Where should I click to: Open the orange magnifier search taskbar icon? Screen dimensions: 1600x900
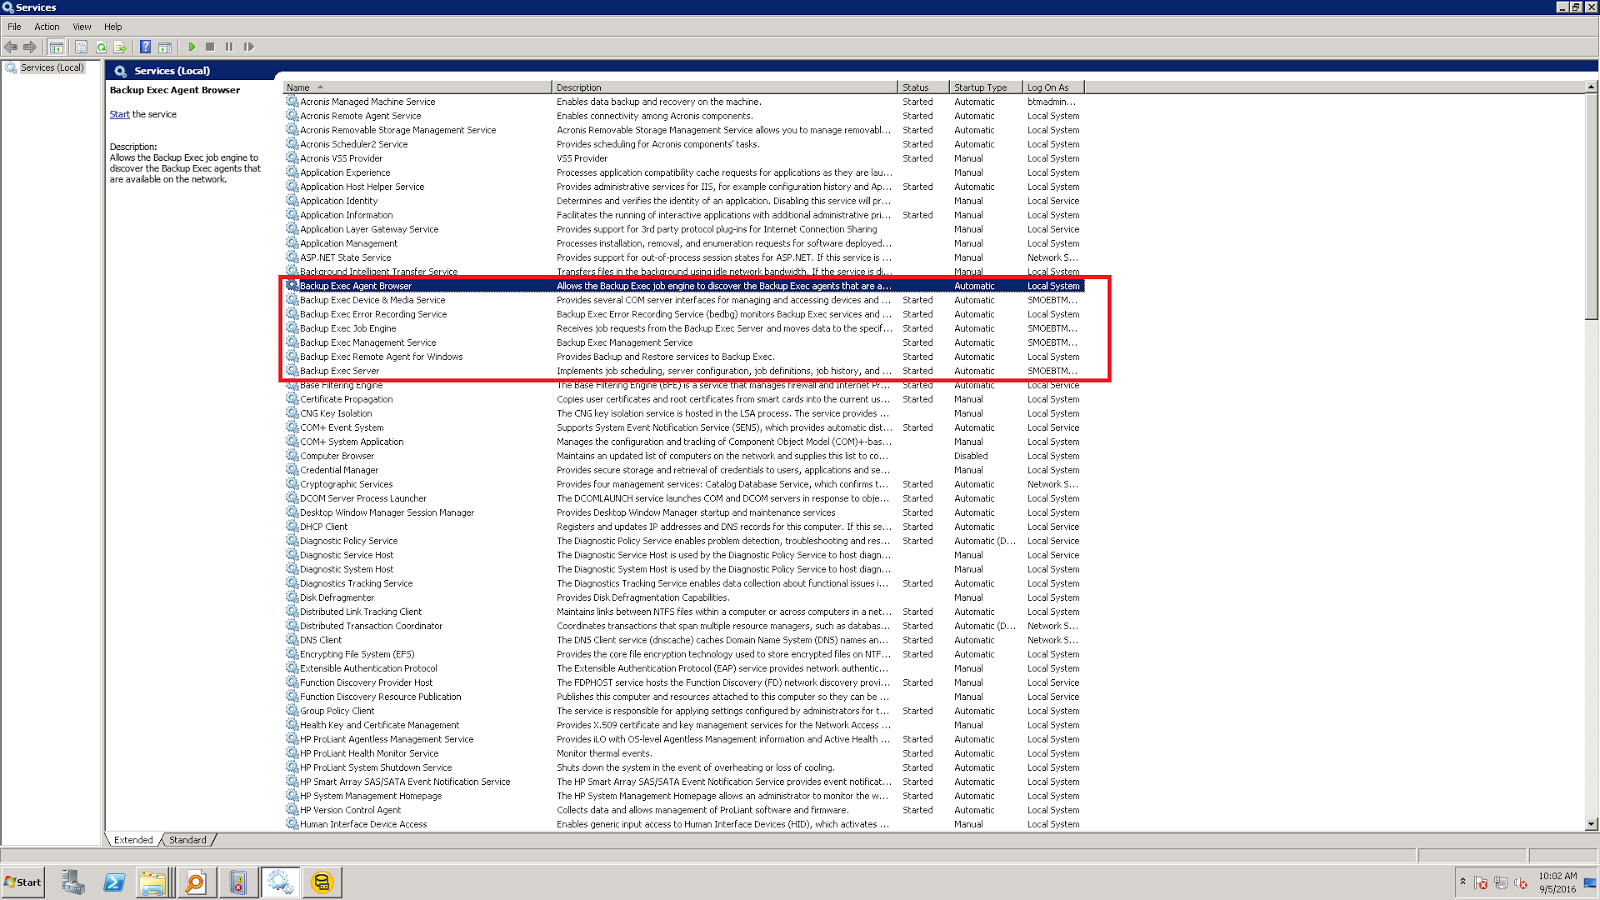(x=195, y=882)
